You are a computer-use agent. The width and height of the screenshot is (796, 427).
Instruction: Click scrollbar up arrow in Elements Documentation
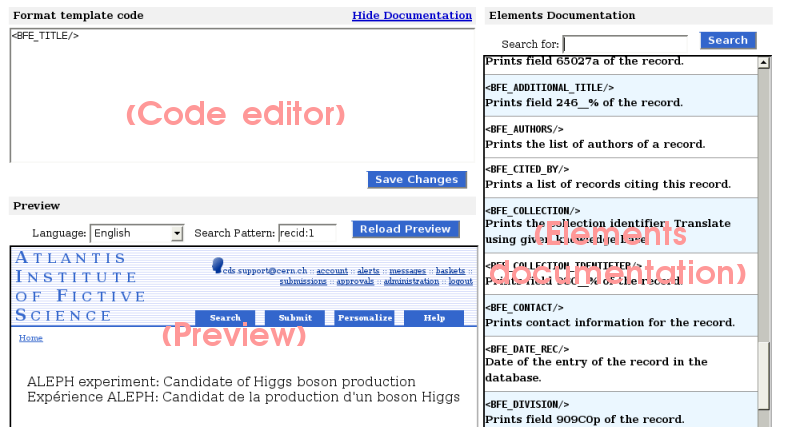click(764, 62)
